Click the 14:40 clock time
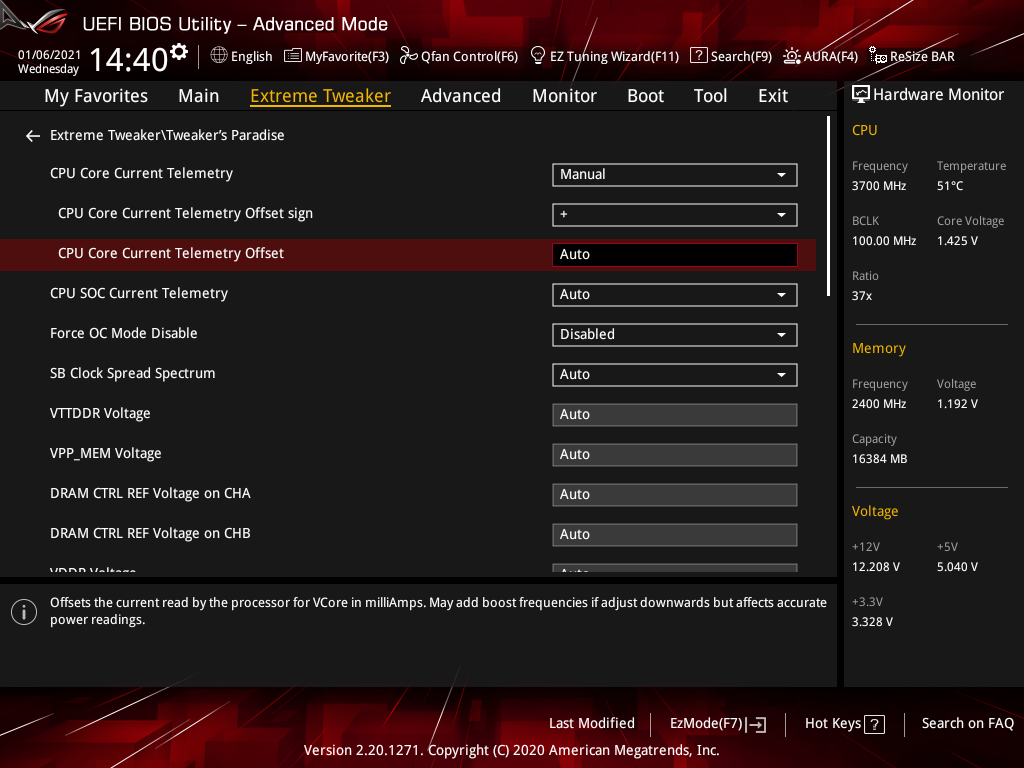The height and width of the screenshot is (768, 1024). 129,59
